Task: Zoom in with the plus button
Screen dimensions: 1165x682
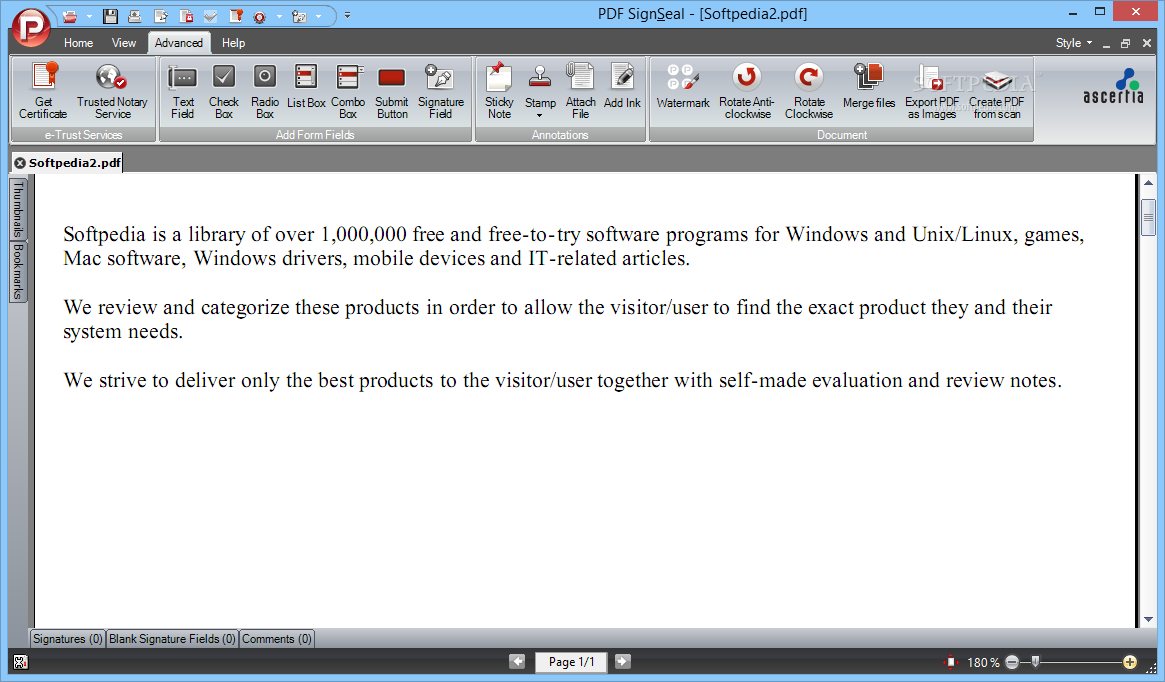Action: (x=1130, y=662)
